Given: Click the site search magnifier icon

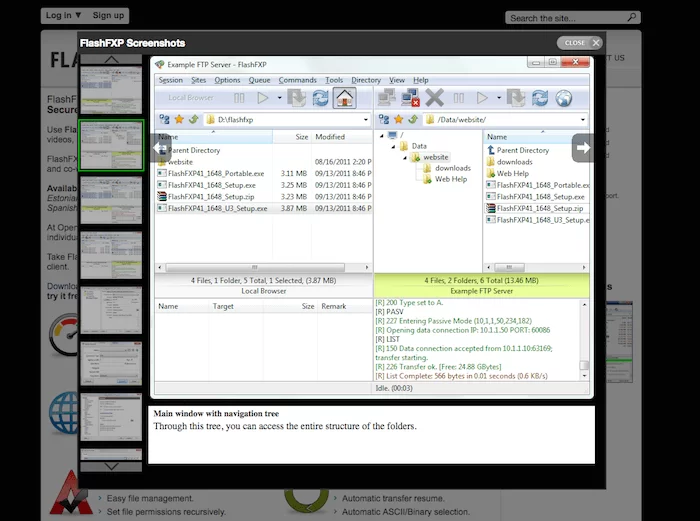Looking at the screenshot, I should 632,17.
